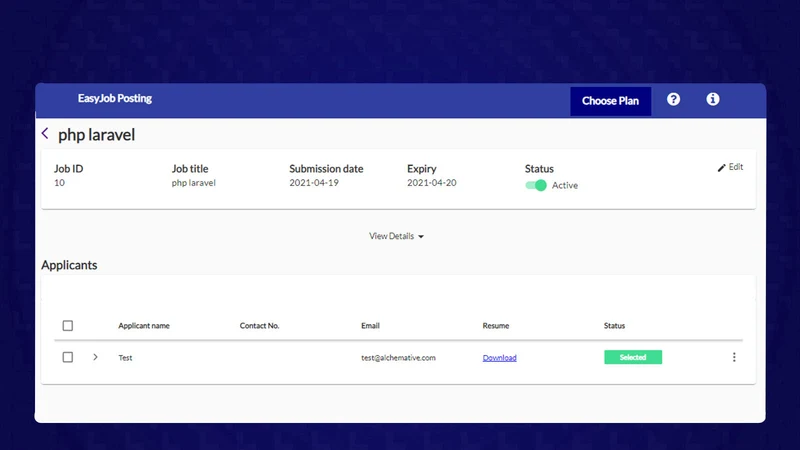
Task: Click the EasyJob Posting title
Action: point(115,98)
